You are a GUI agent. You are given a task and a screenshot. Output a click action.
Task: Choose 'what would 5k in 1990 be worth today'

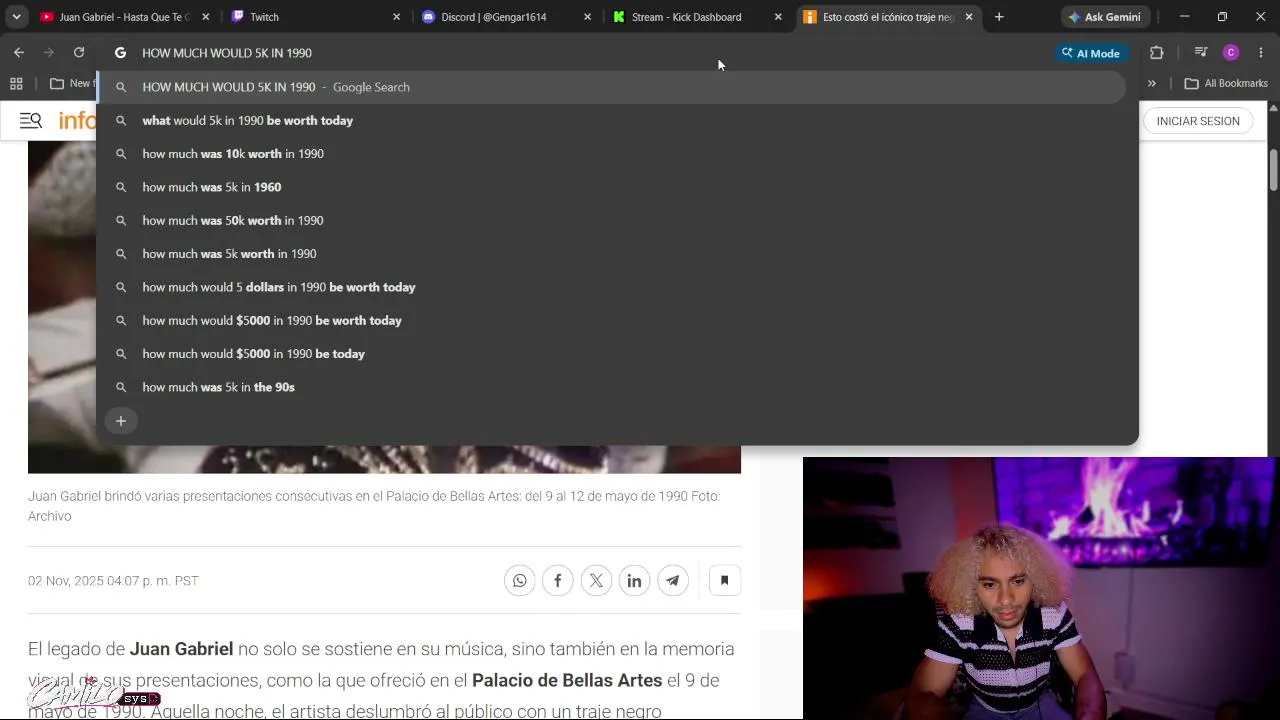(611, 120)
